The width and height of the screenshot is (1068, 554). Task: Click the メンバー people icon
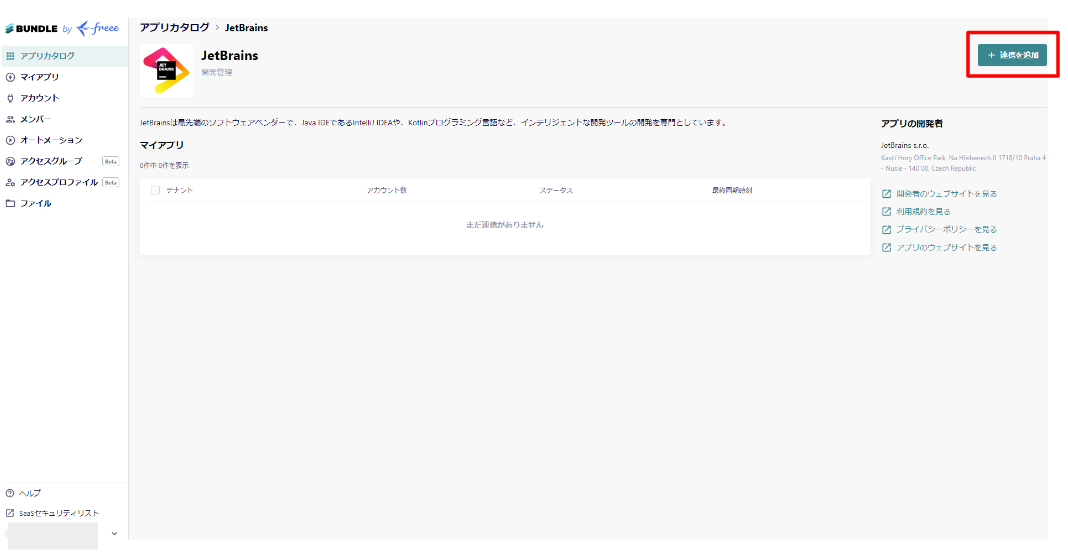coord(10,119)
